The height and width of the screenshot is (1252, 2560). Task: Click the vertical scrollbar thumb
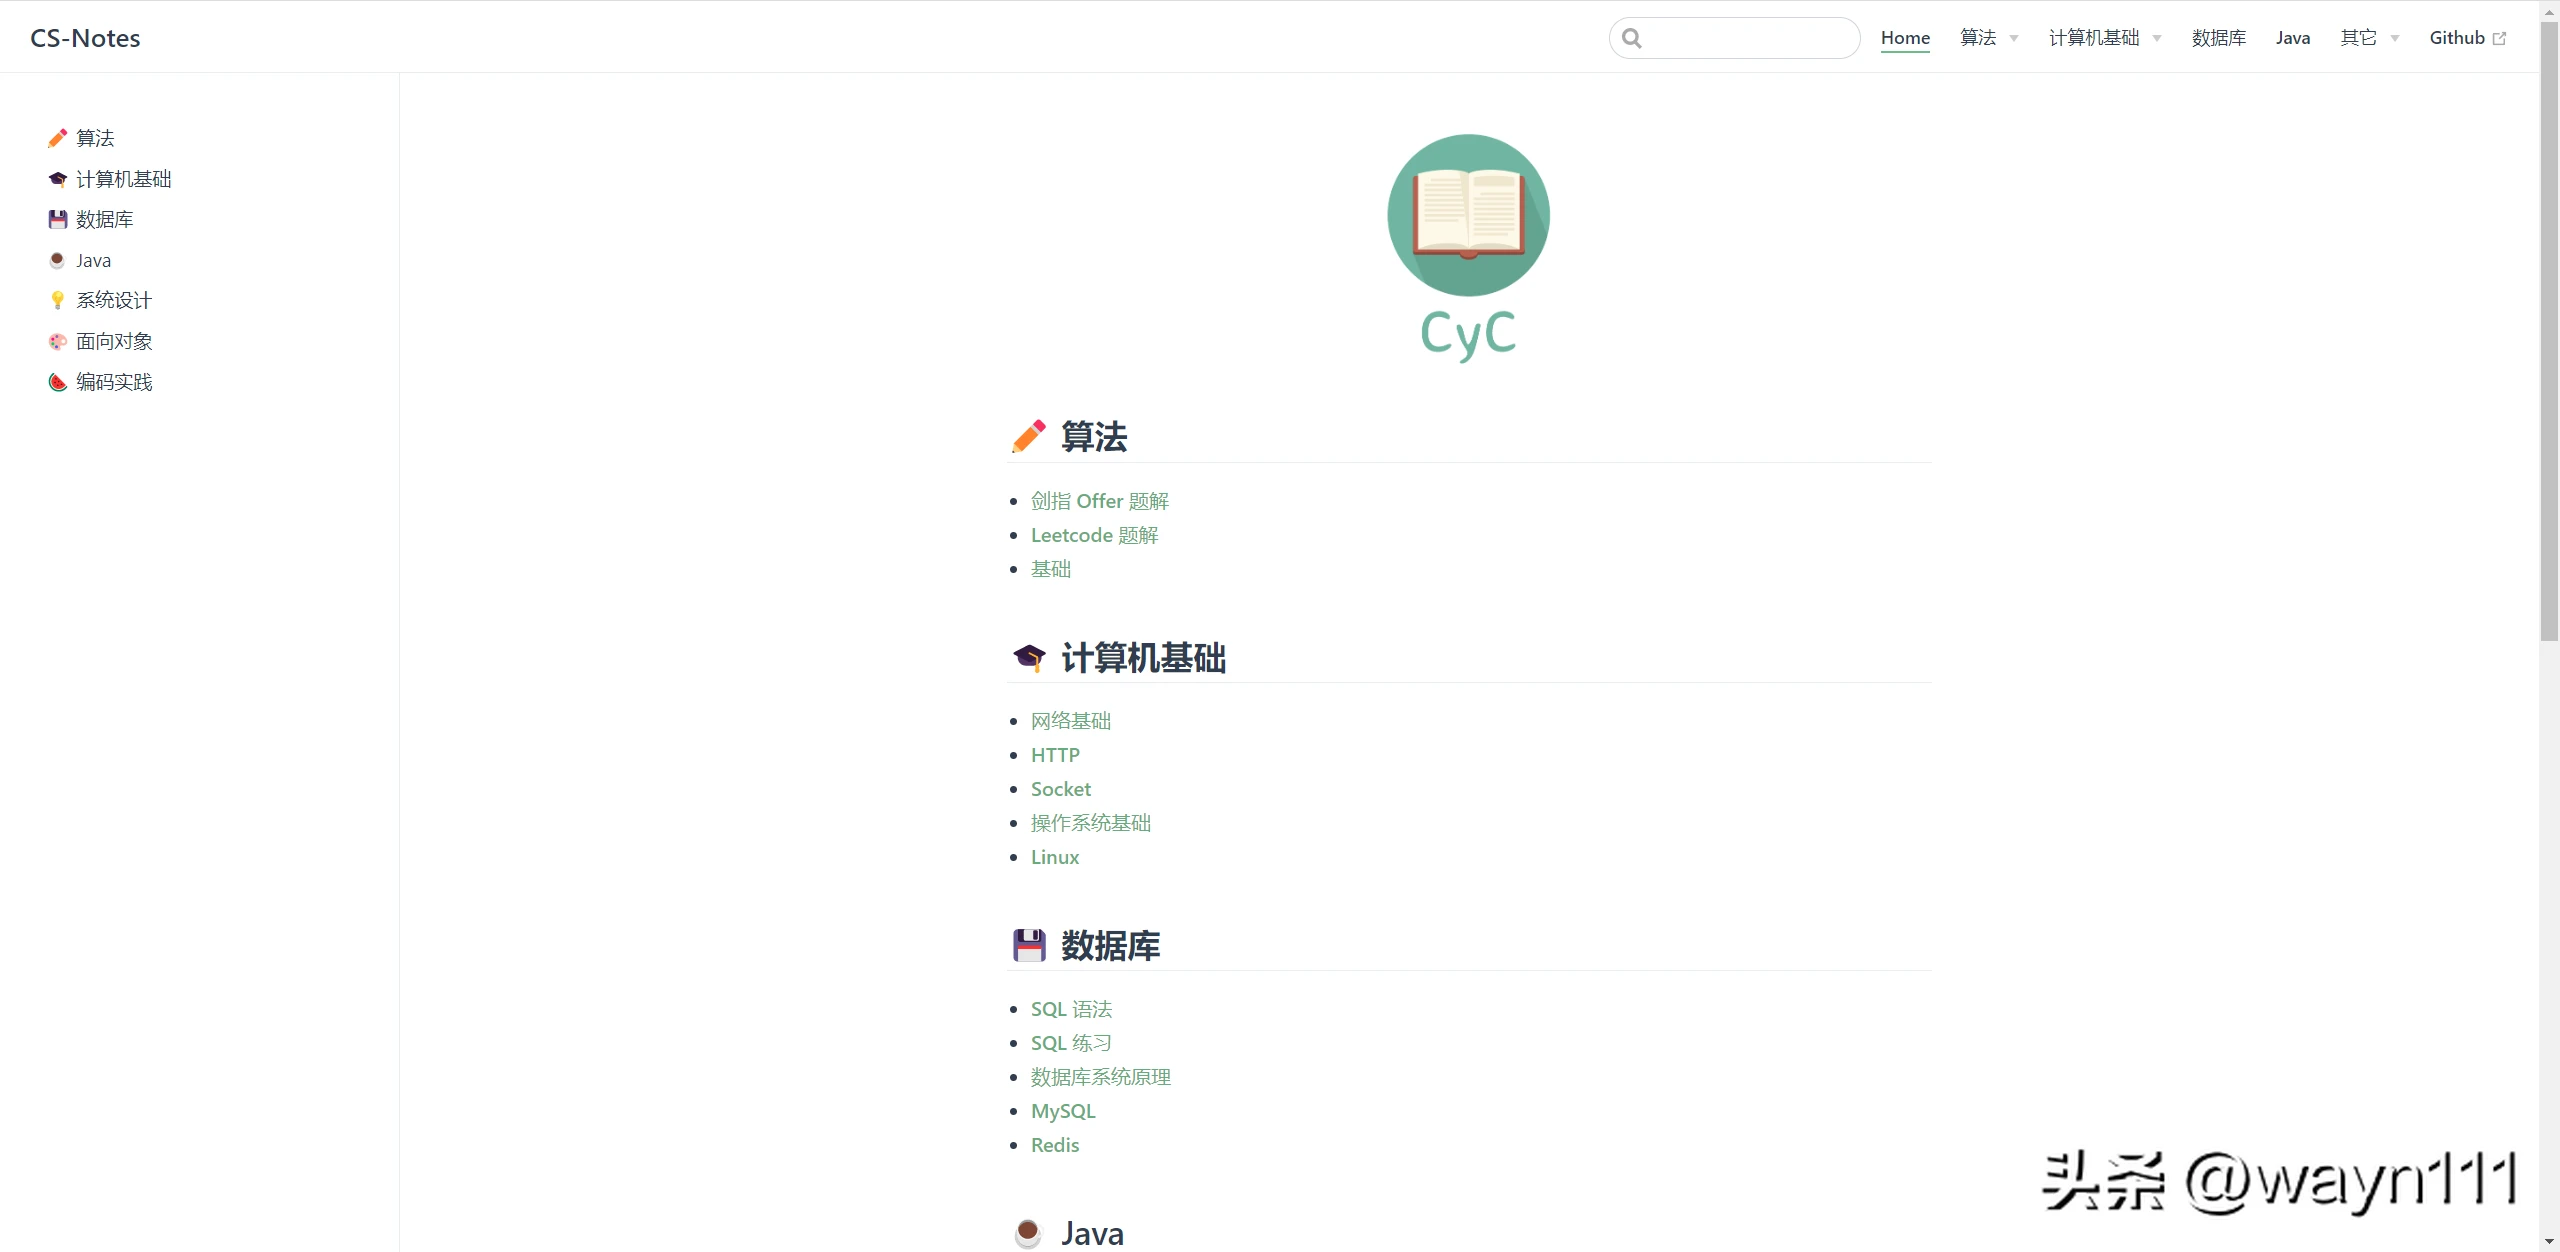coord(2550,330)
